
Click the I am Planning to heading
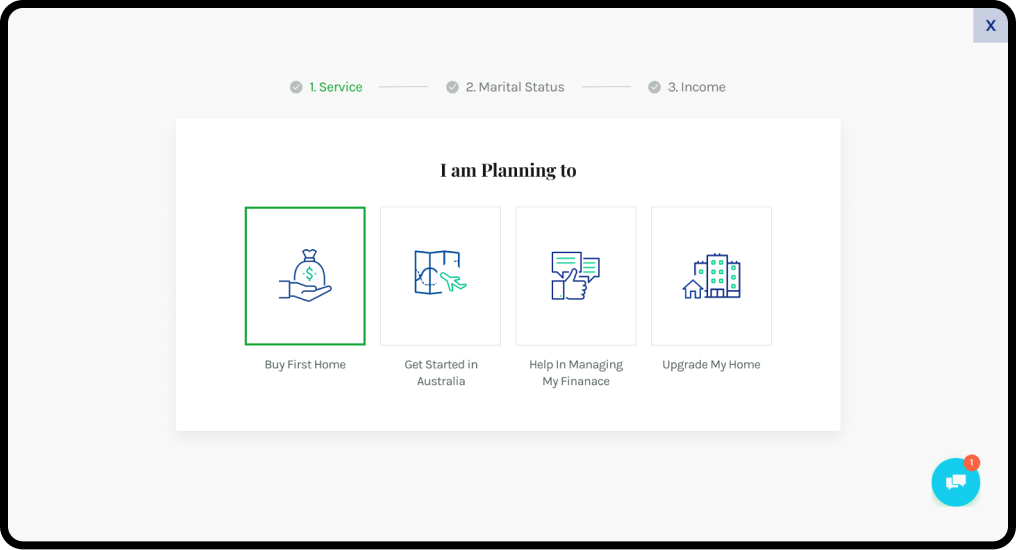tap(508, 170)
